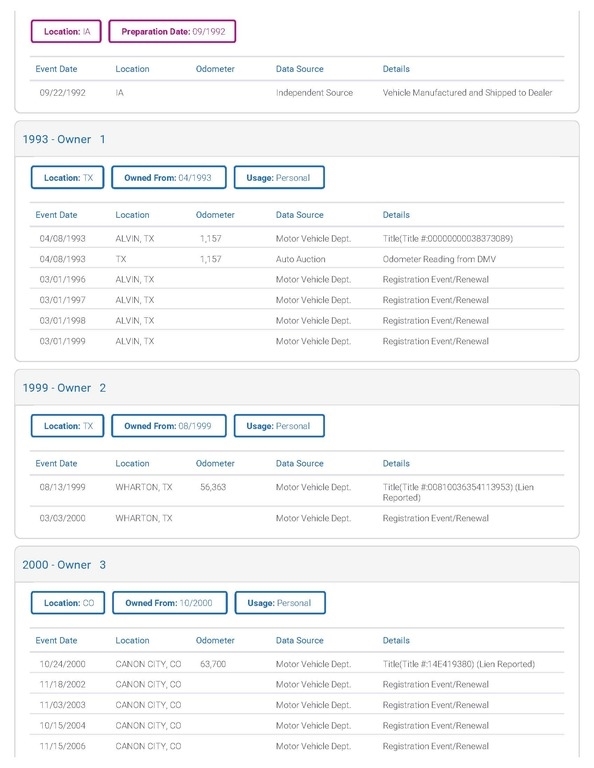Collapse the 2000 - Owner 3 section header
This screenshot has width=594, height=768.
coord(297,564)
